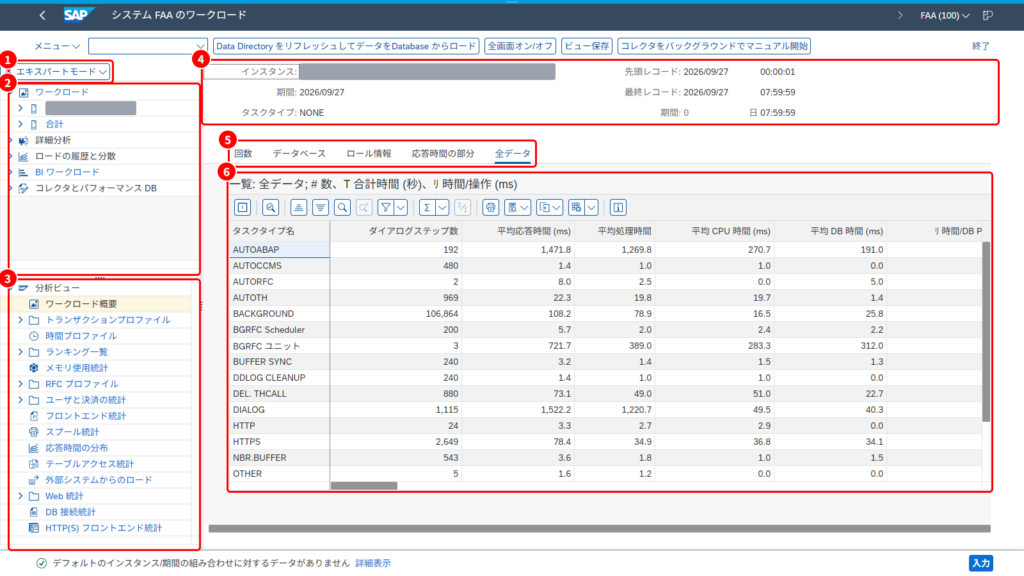This screenshot has width=1024, height=576.
Task: Click the chart icon beside 応答時間の分布
Action: [x=34, y=448]
